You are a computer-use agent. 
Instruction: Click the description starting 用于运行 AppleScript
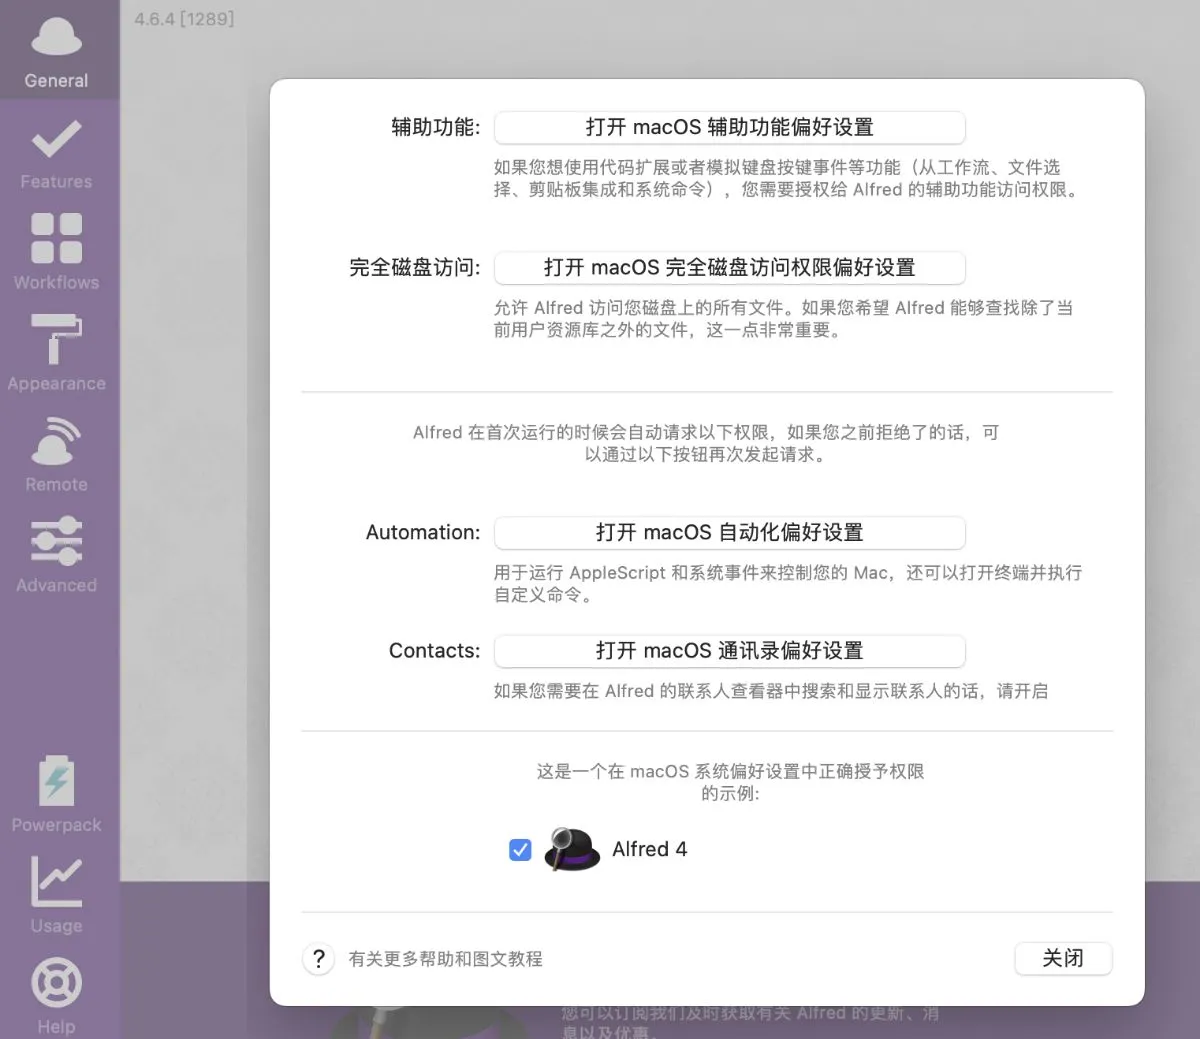788,583
